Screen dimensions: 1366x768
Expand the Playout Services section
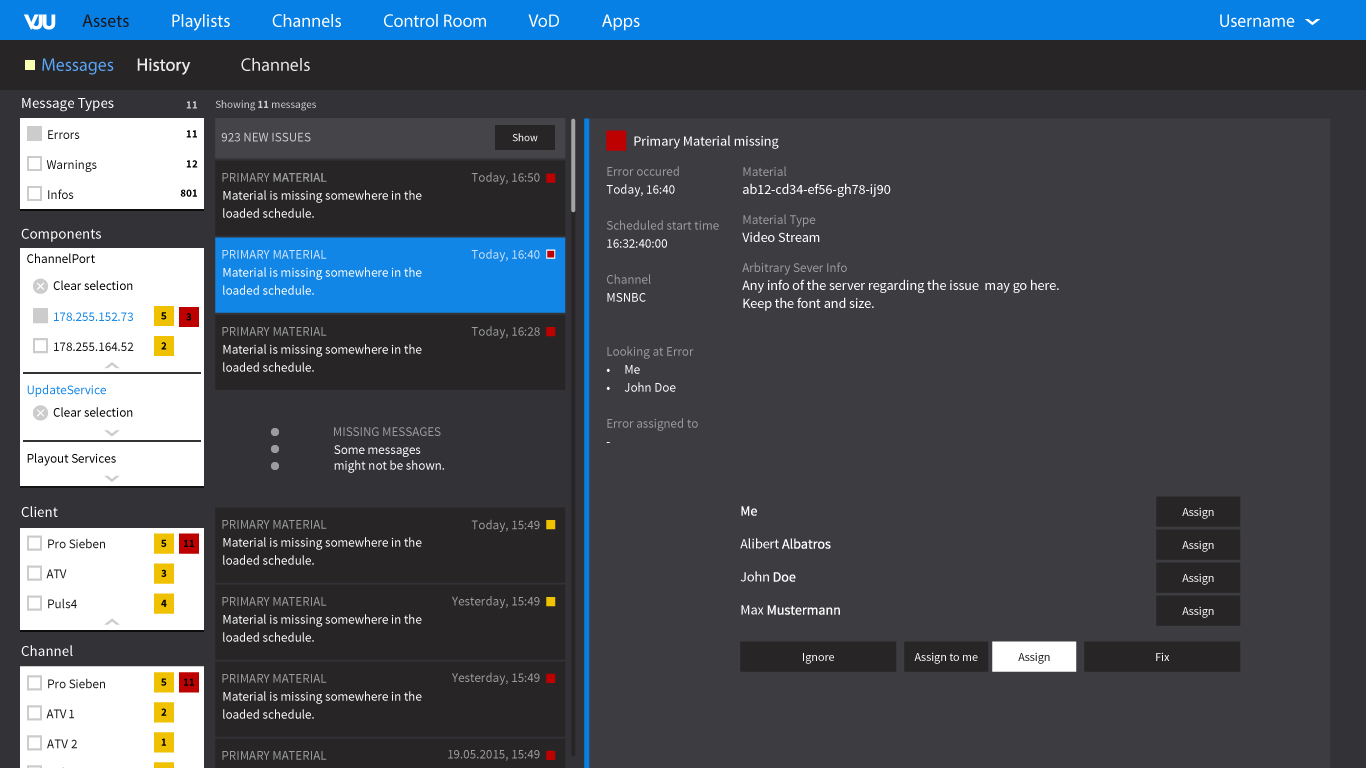[112, 478]
